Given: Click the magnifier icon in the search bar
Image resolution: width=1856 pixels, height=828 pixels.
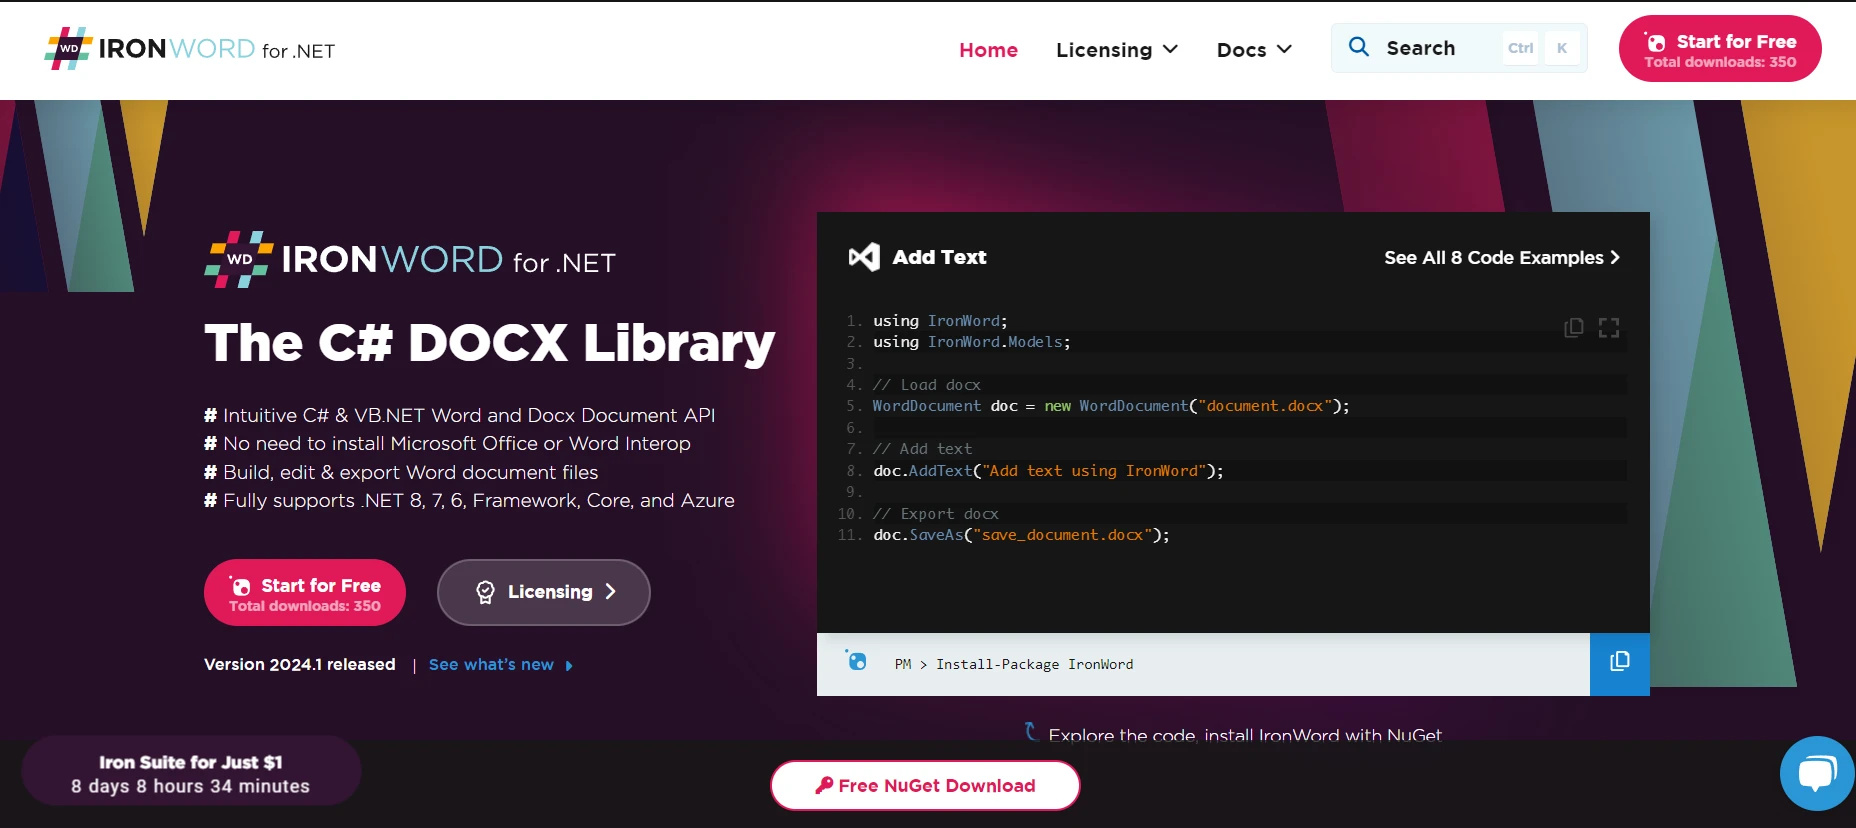Looking at the screenshot, I should coord(1358,47).
